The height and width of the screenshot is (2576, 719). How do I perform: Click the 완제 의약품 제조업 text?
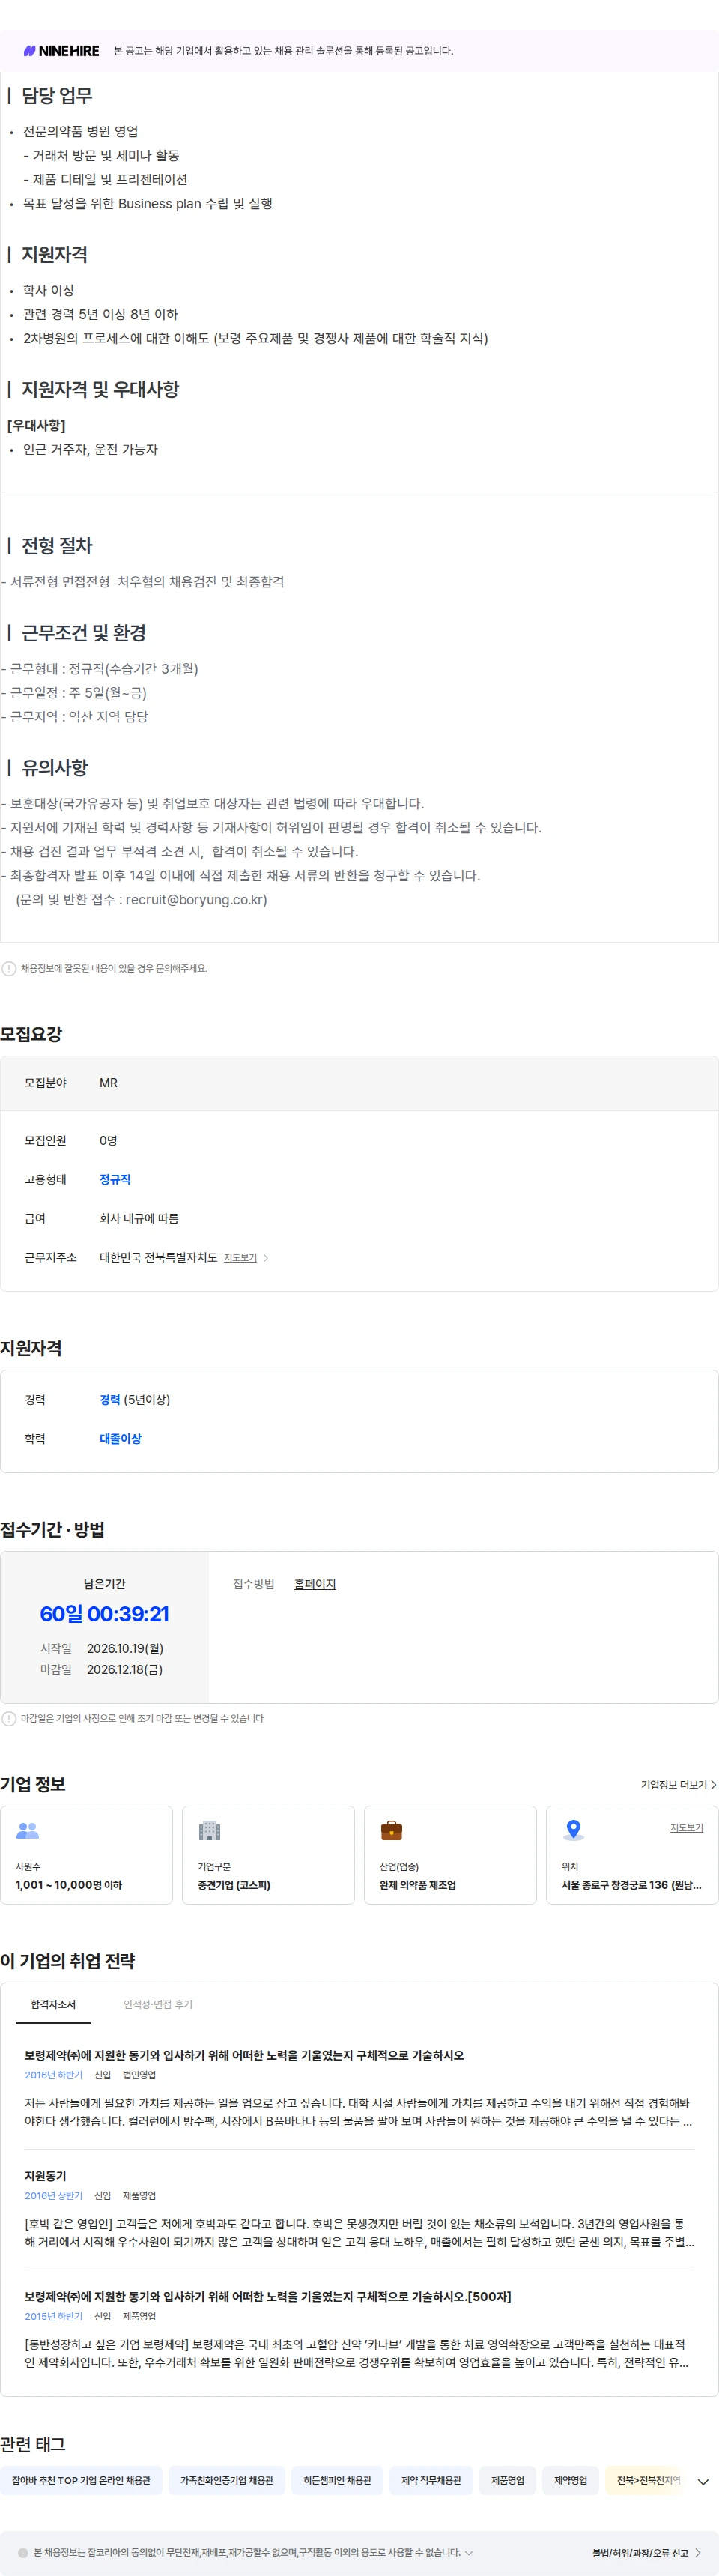(417, 1884)
